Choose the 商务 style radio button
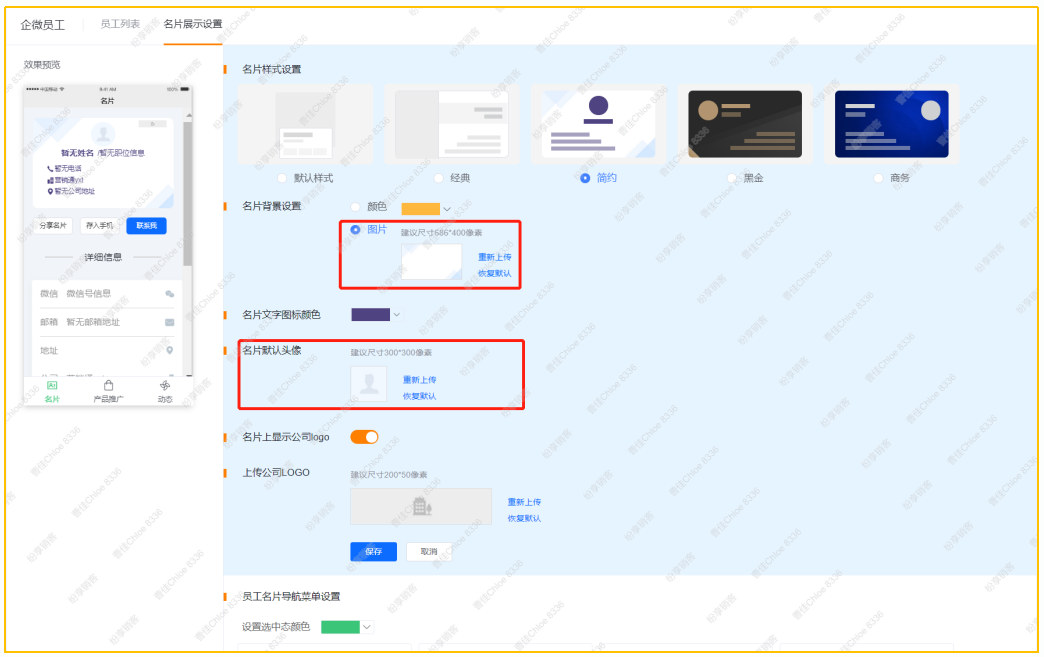Viewport: 1044px width, 657px height. [x=878, y=178]
